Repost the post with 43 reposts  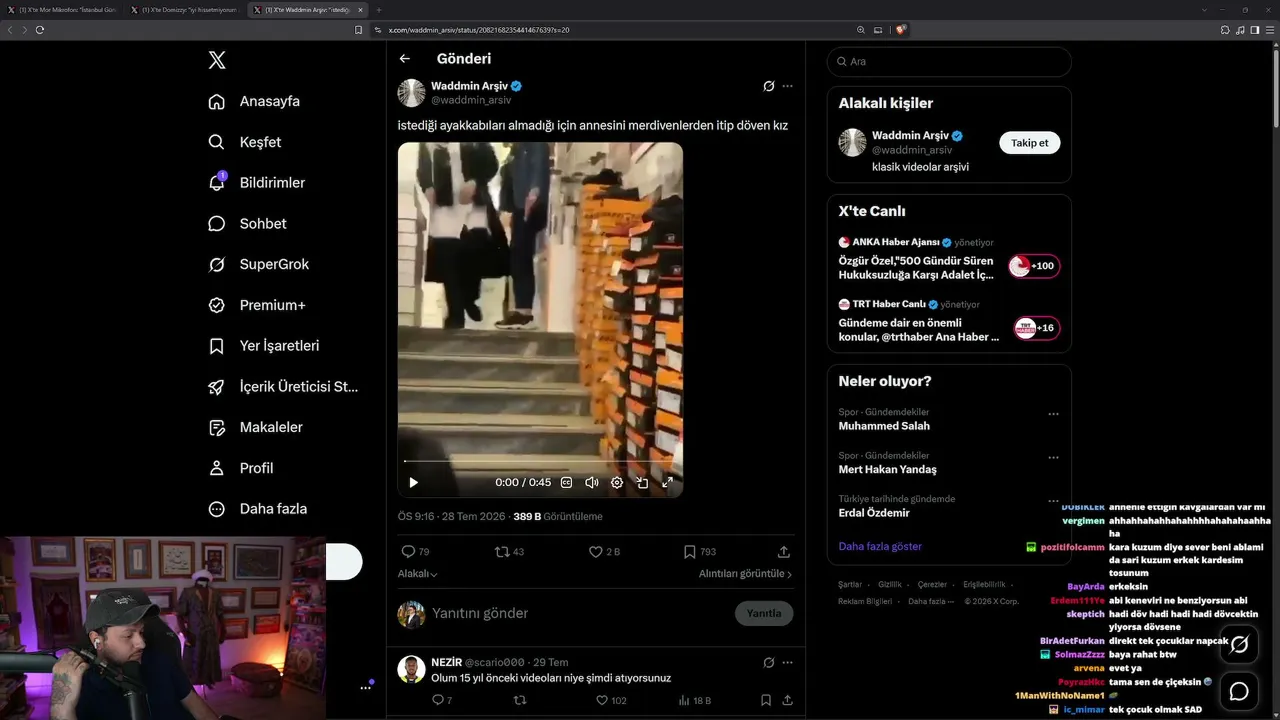click(x=502, y=552)
